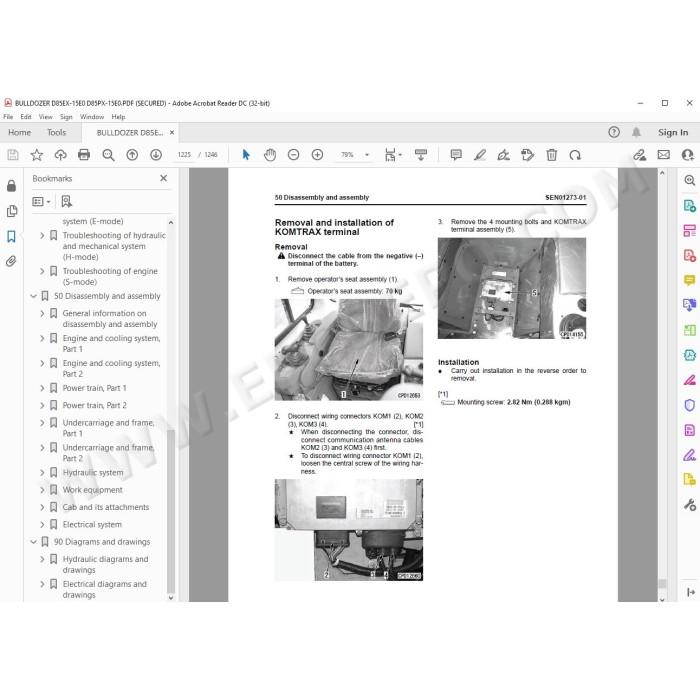Click the document vertical scrollbar thumb
The width and height of the screenshot is (700, 700).
tap(662, 583)
